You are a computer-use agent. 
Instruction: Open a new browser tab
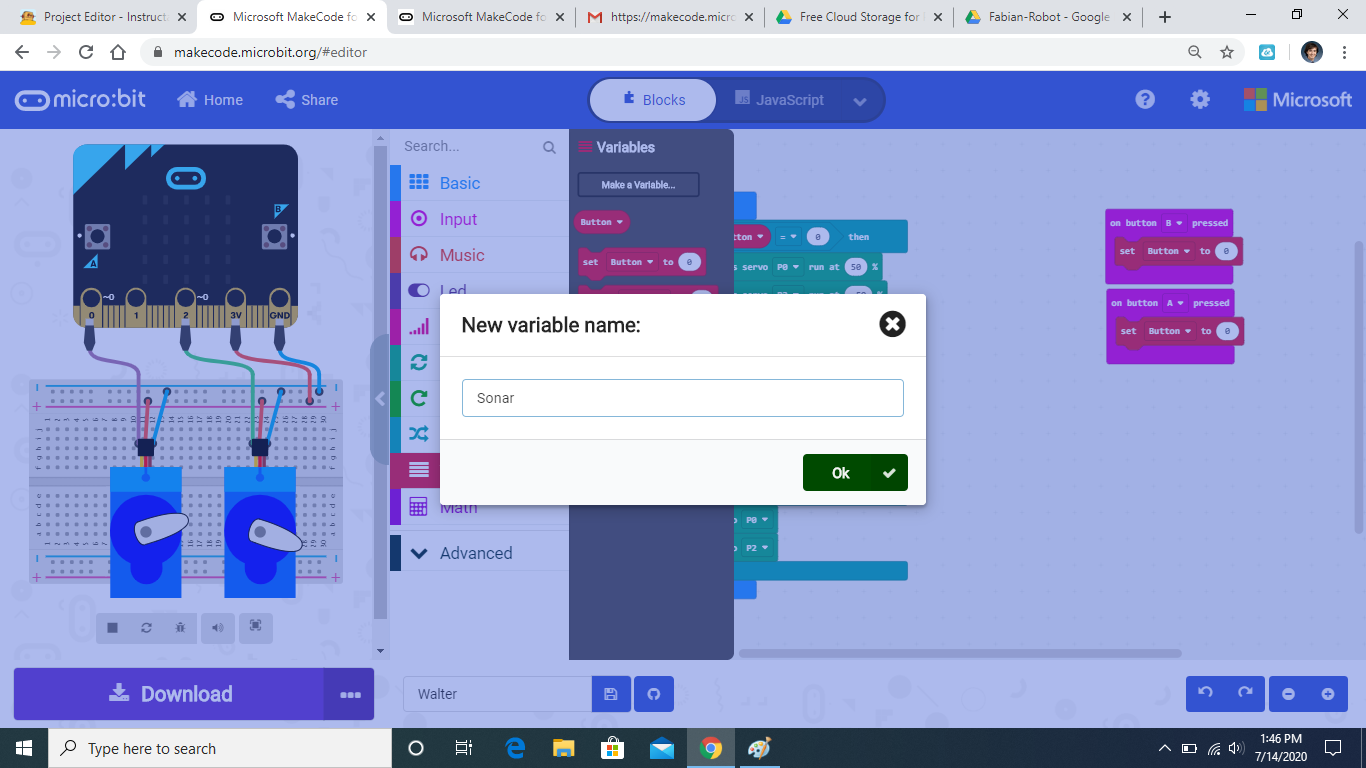(1164, 17)
